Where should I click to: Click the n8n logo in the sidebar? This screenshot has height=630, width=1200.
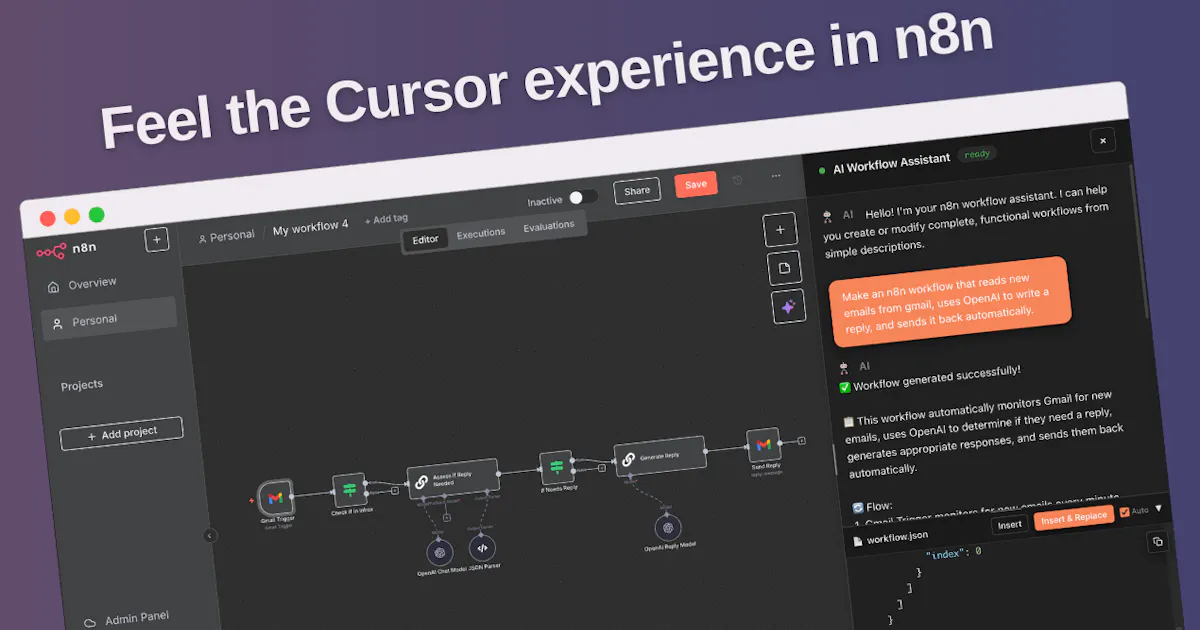click(66, 248)
